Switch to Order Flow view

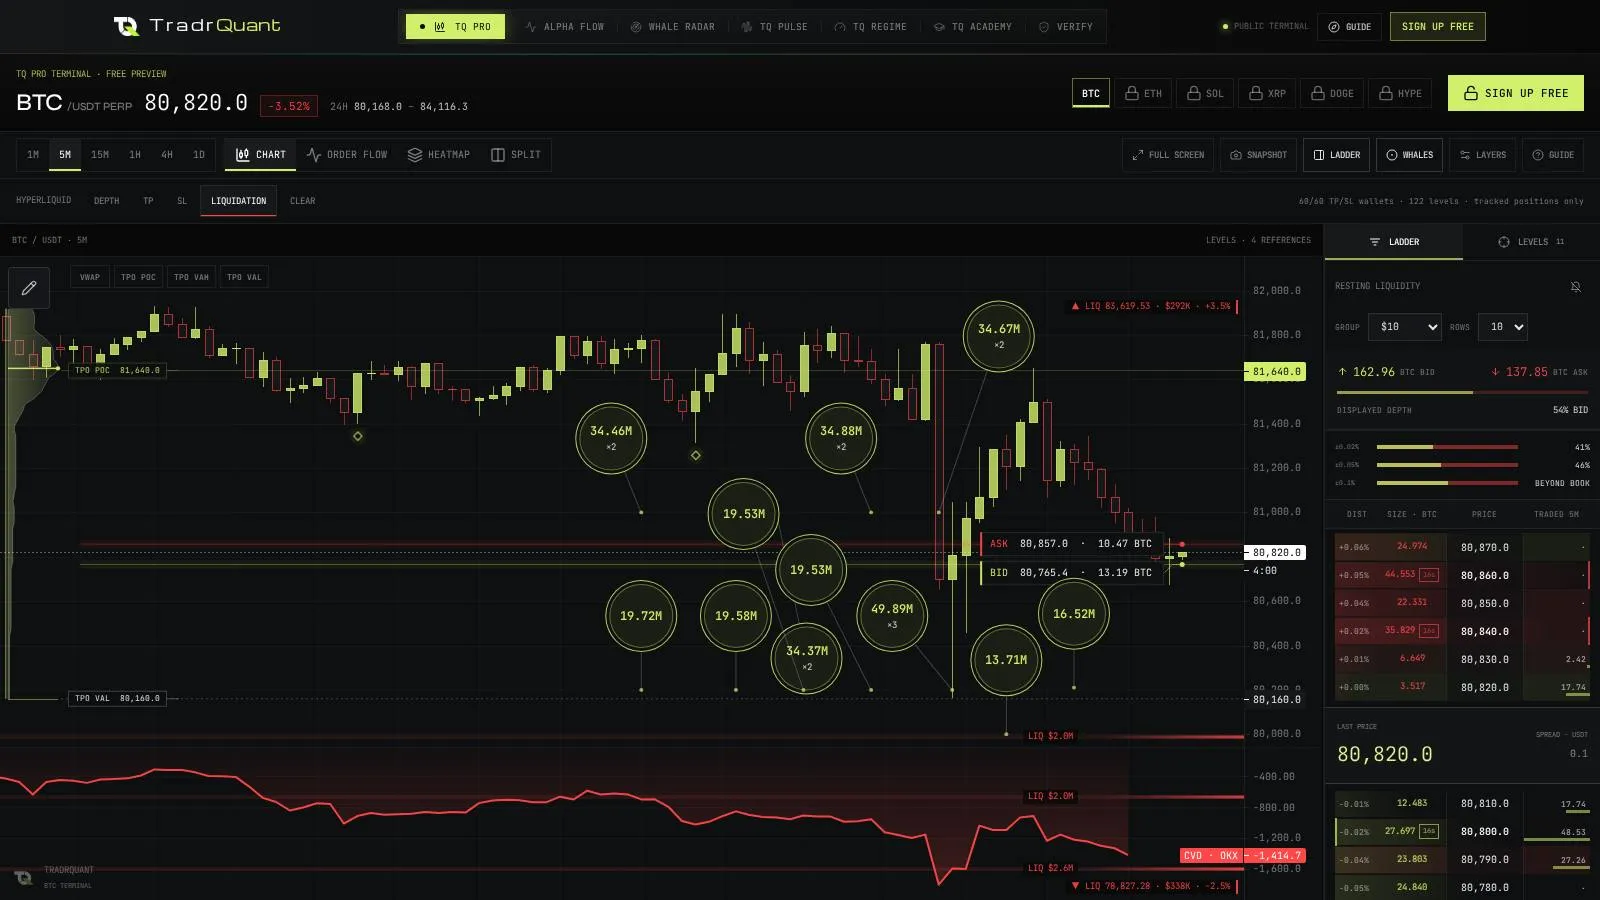(x=347, y=155)
